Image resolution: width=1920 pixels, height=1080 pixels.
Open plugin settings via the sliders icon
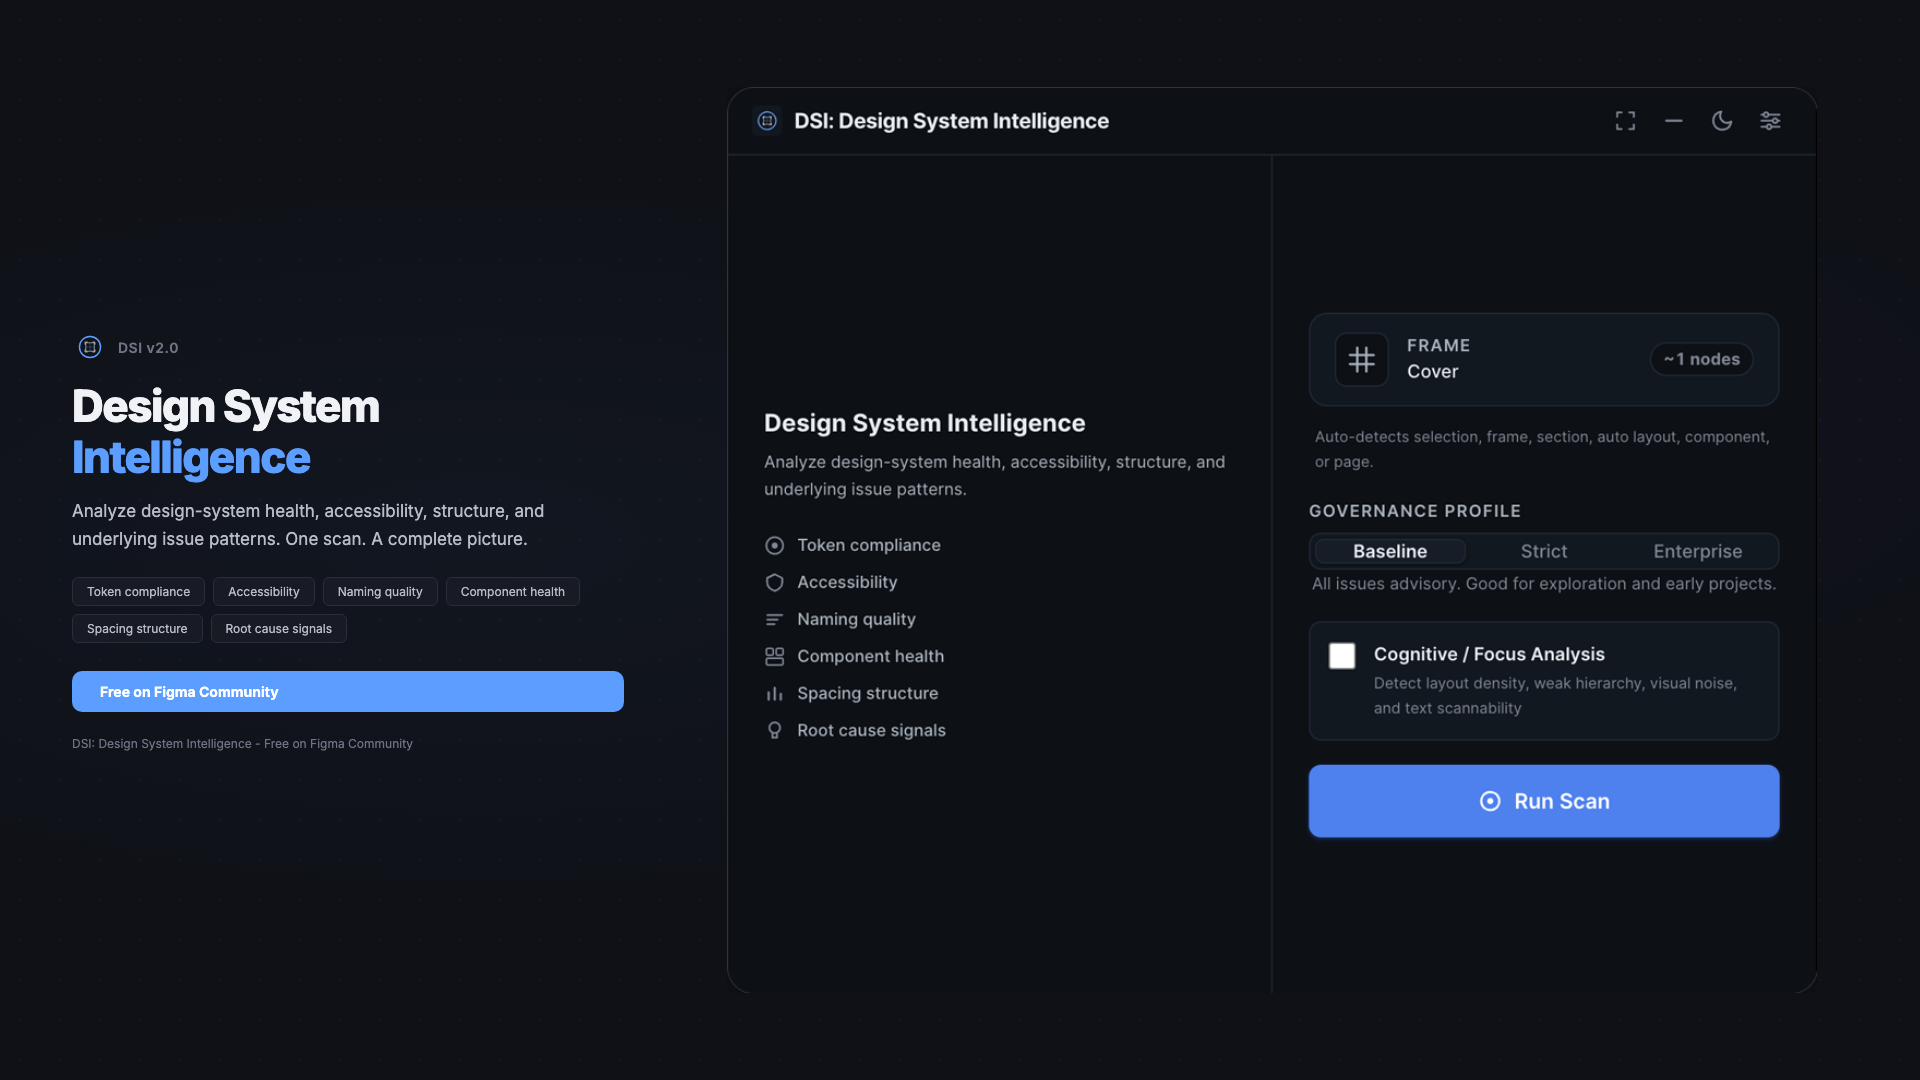[x=1770, y=120]
